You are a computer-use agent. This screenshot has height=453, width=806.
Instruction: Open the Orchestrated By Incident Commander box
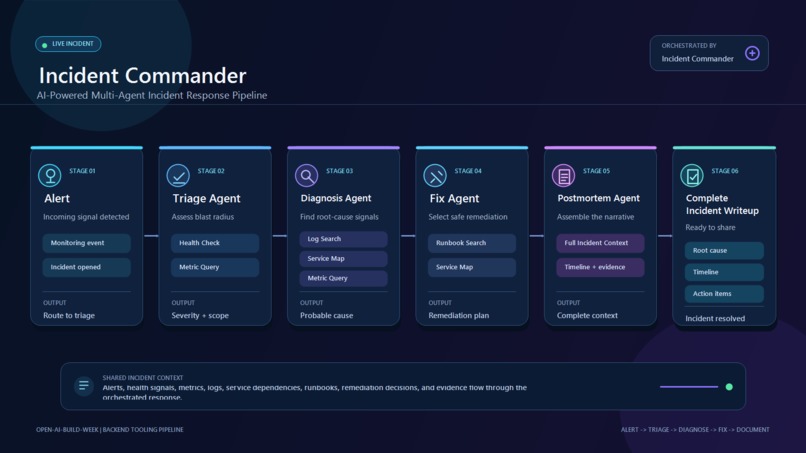tap(709, 53)
